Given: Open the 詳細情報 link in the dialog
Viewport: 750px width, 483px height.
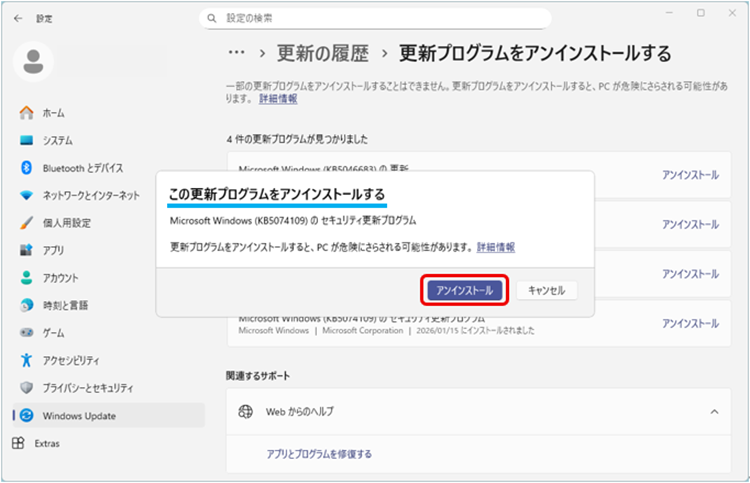Looking at the screenshot, I should [x=496, y=247].
